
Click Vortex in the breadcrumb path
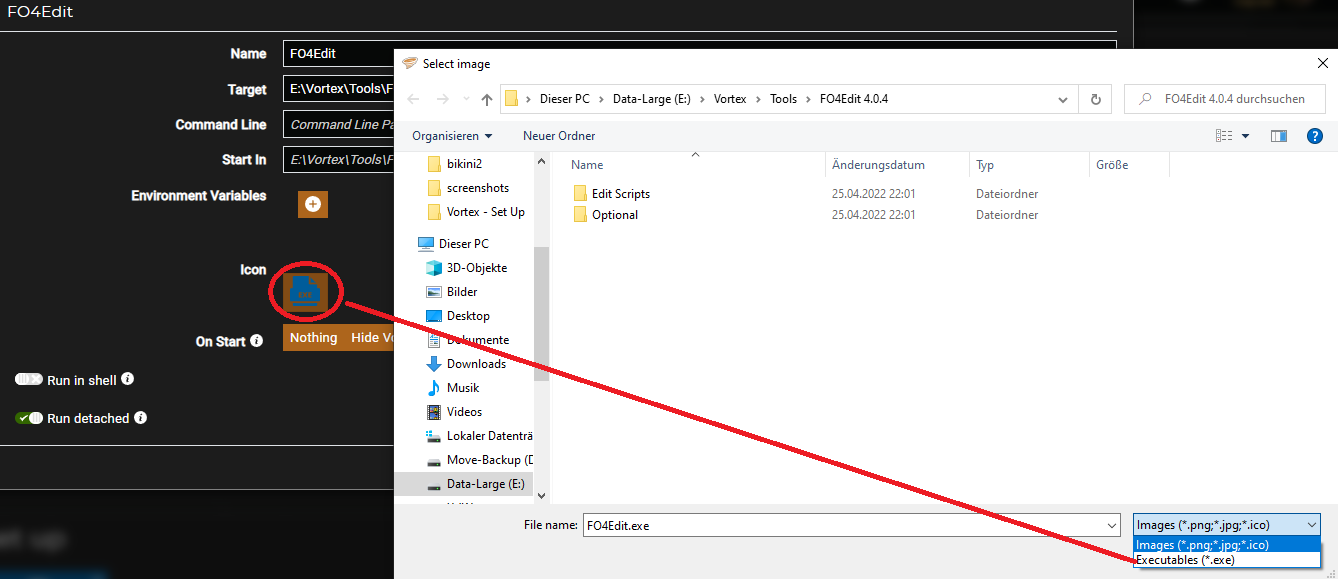click(x=730, y=99)
